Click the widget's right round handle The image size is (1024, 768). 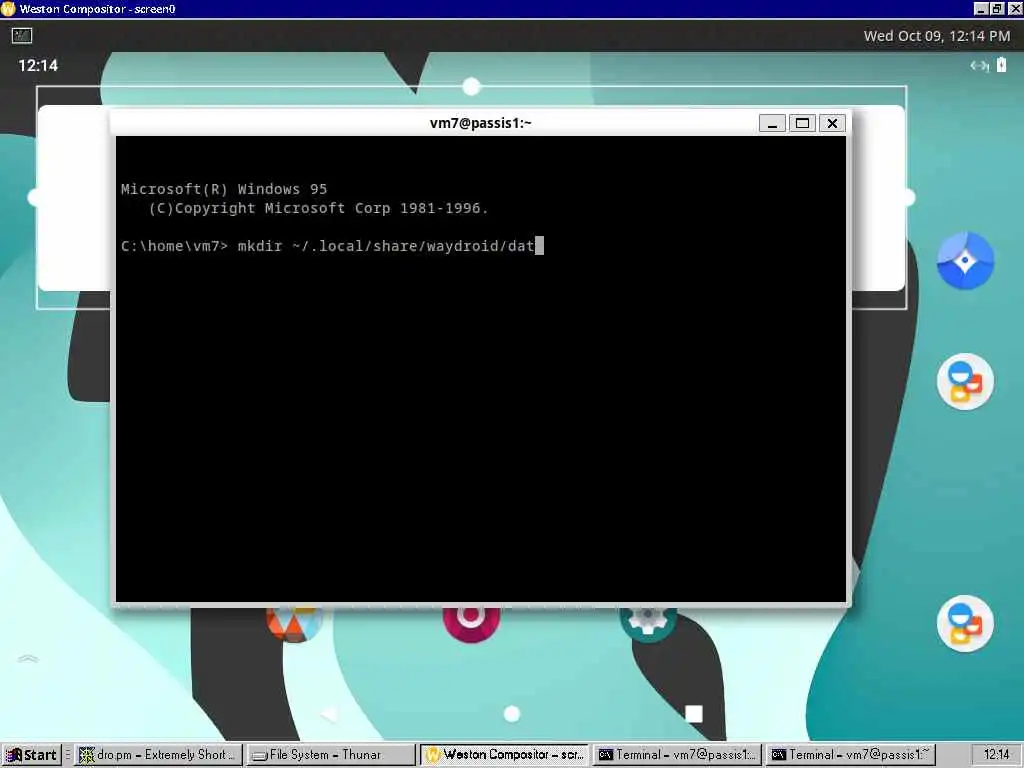coord(909,197)
